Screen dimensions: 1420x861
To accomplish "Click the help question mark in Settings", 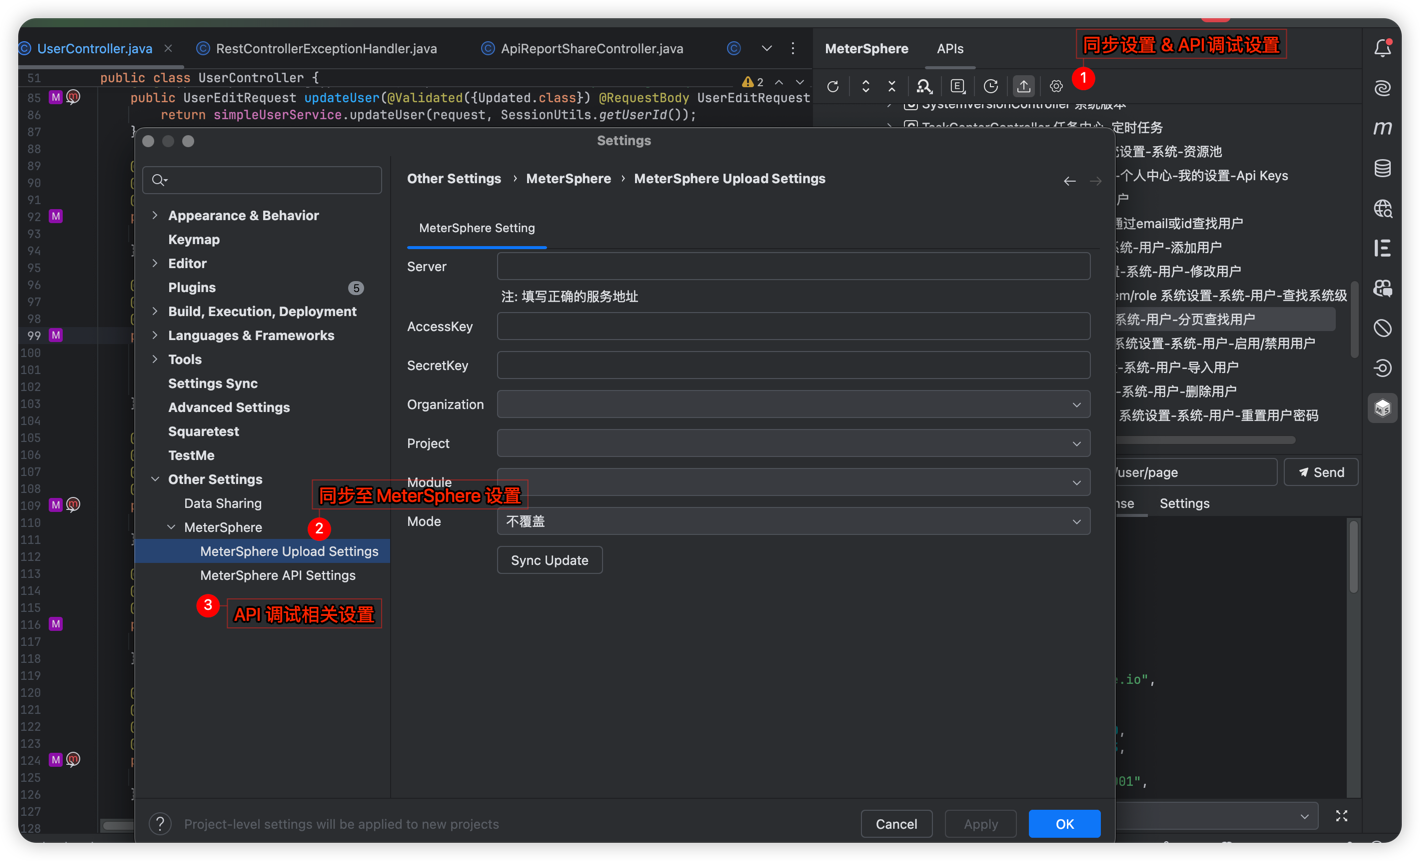I will point(160,824).
